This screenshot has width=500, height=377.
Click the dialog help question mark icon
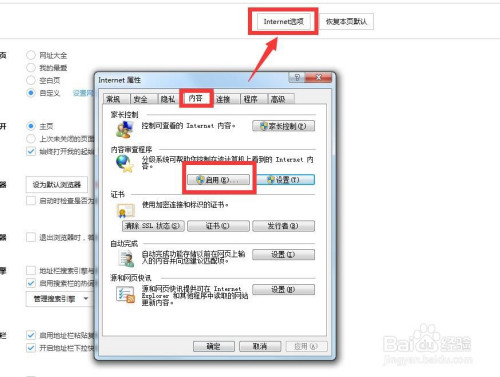click(x=298, y=77)
